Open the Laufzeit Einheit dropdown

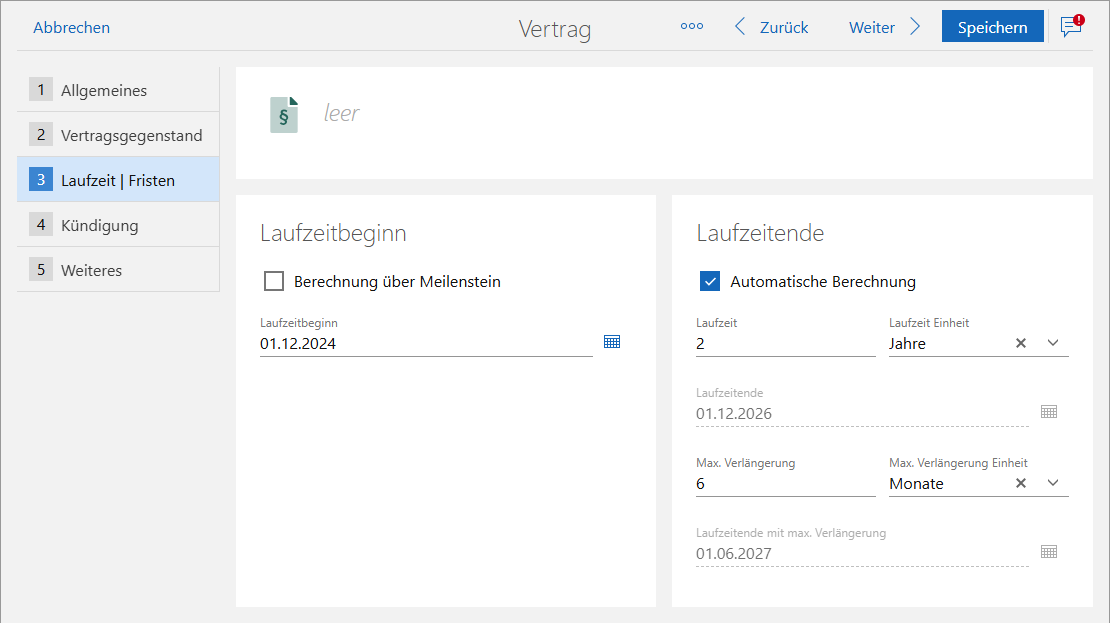click(1052, 342)
